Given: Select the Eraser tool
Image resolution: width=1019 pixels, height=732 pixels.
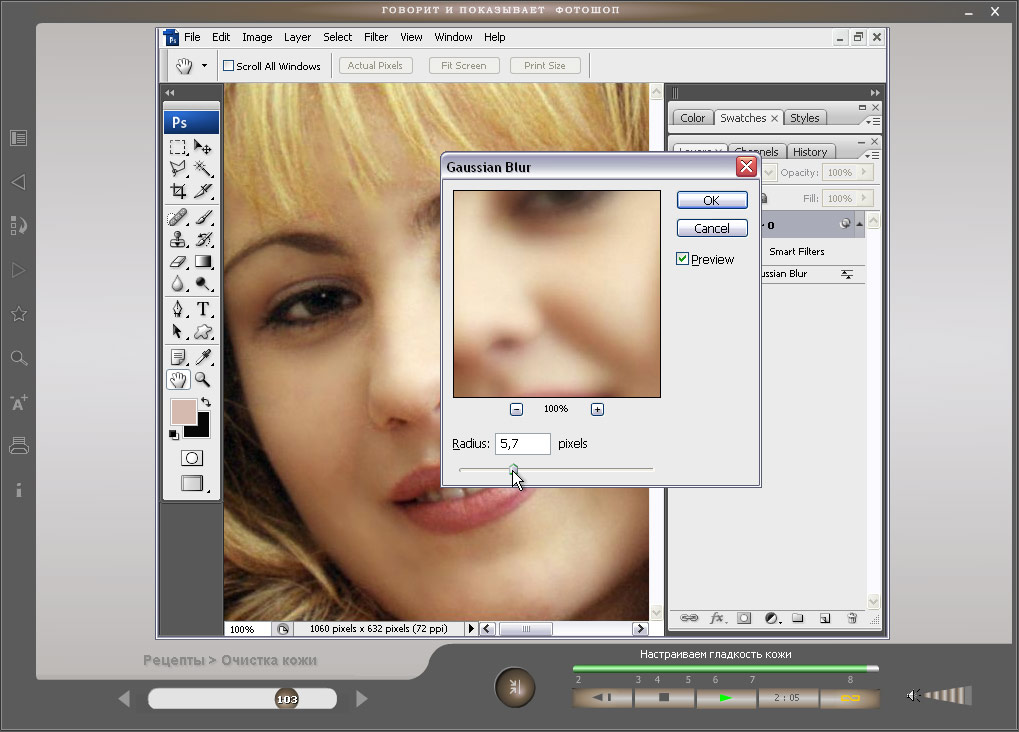Looking at the screenshot, I should (178, 262).
